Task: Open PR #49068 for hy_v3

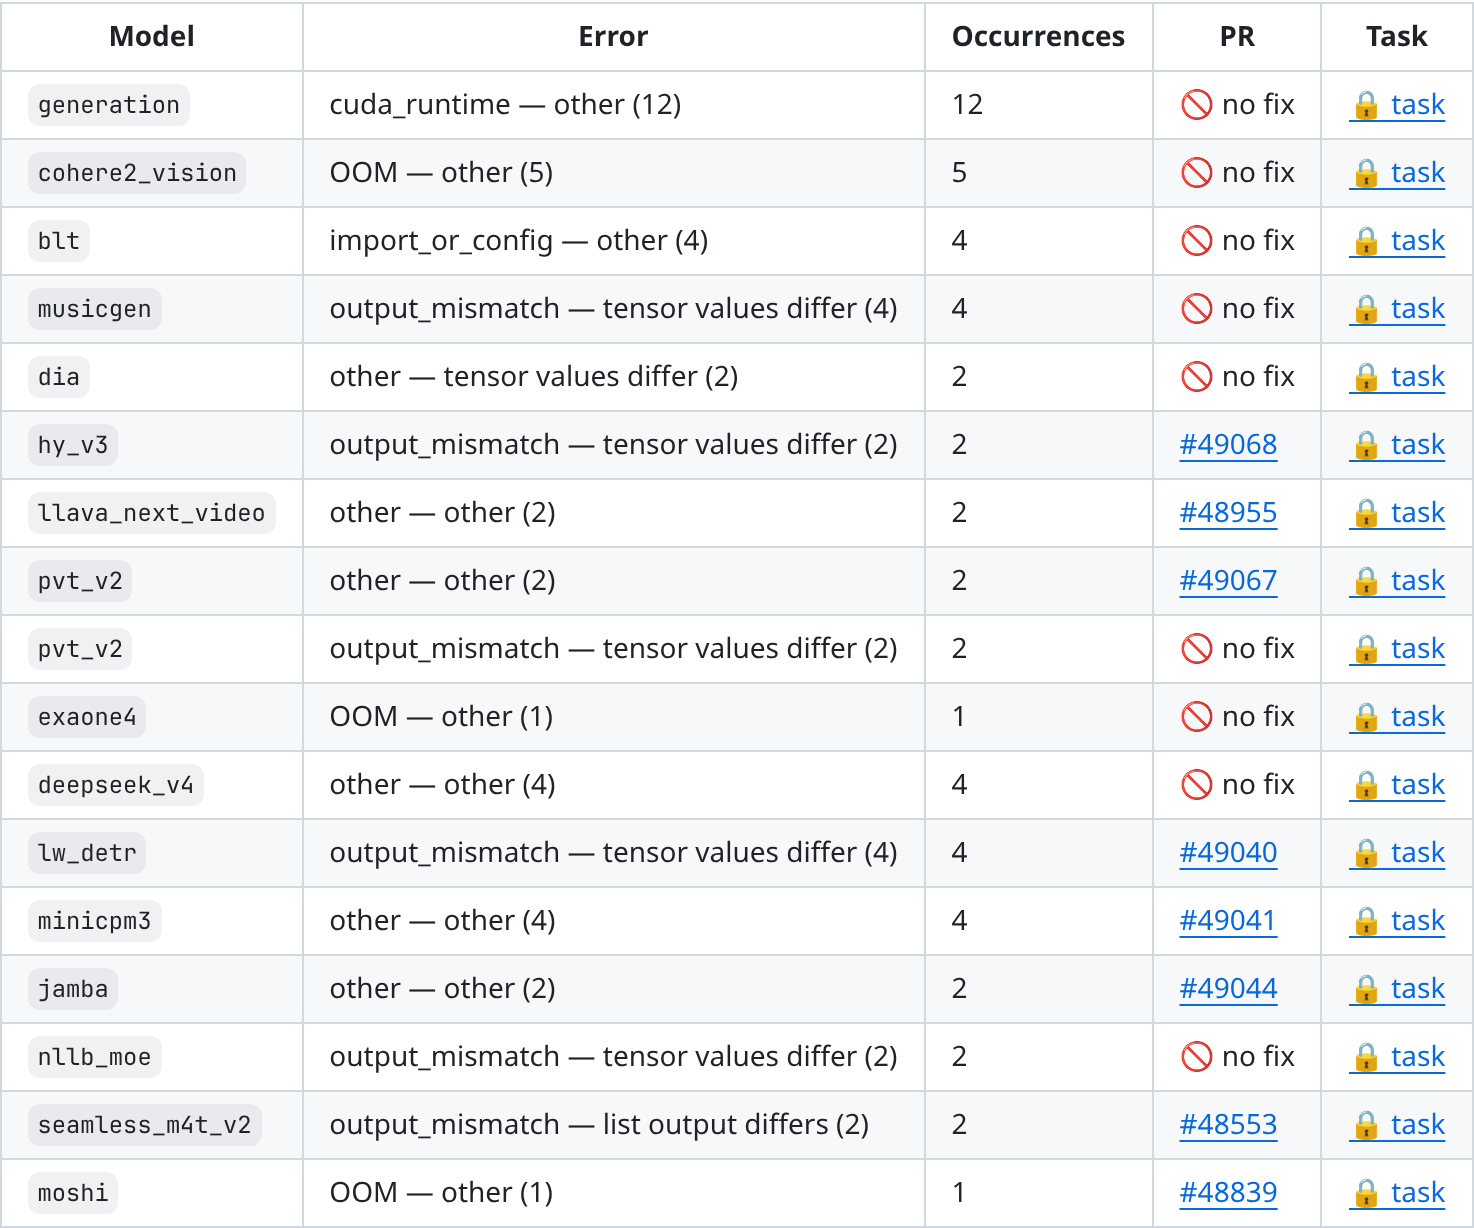Action: 1228,445
